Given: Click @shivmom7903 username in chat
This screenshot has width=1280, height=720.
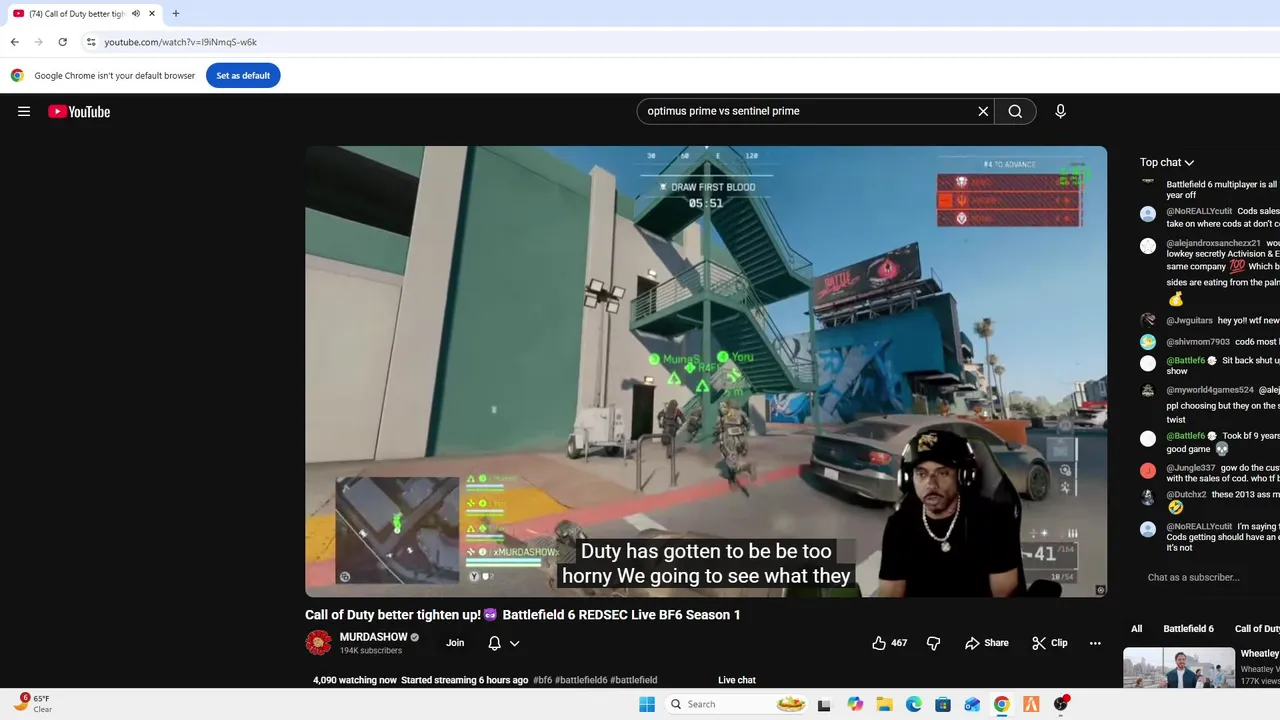Looking at the screenshot, I should point(1198,342).
